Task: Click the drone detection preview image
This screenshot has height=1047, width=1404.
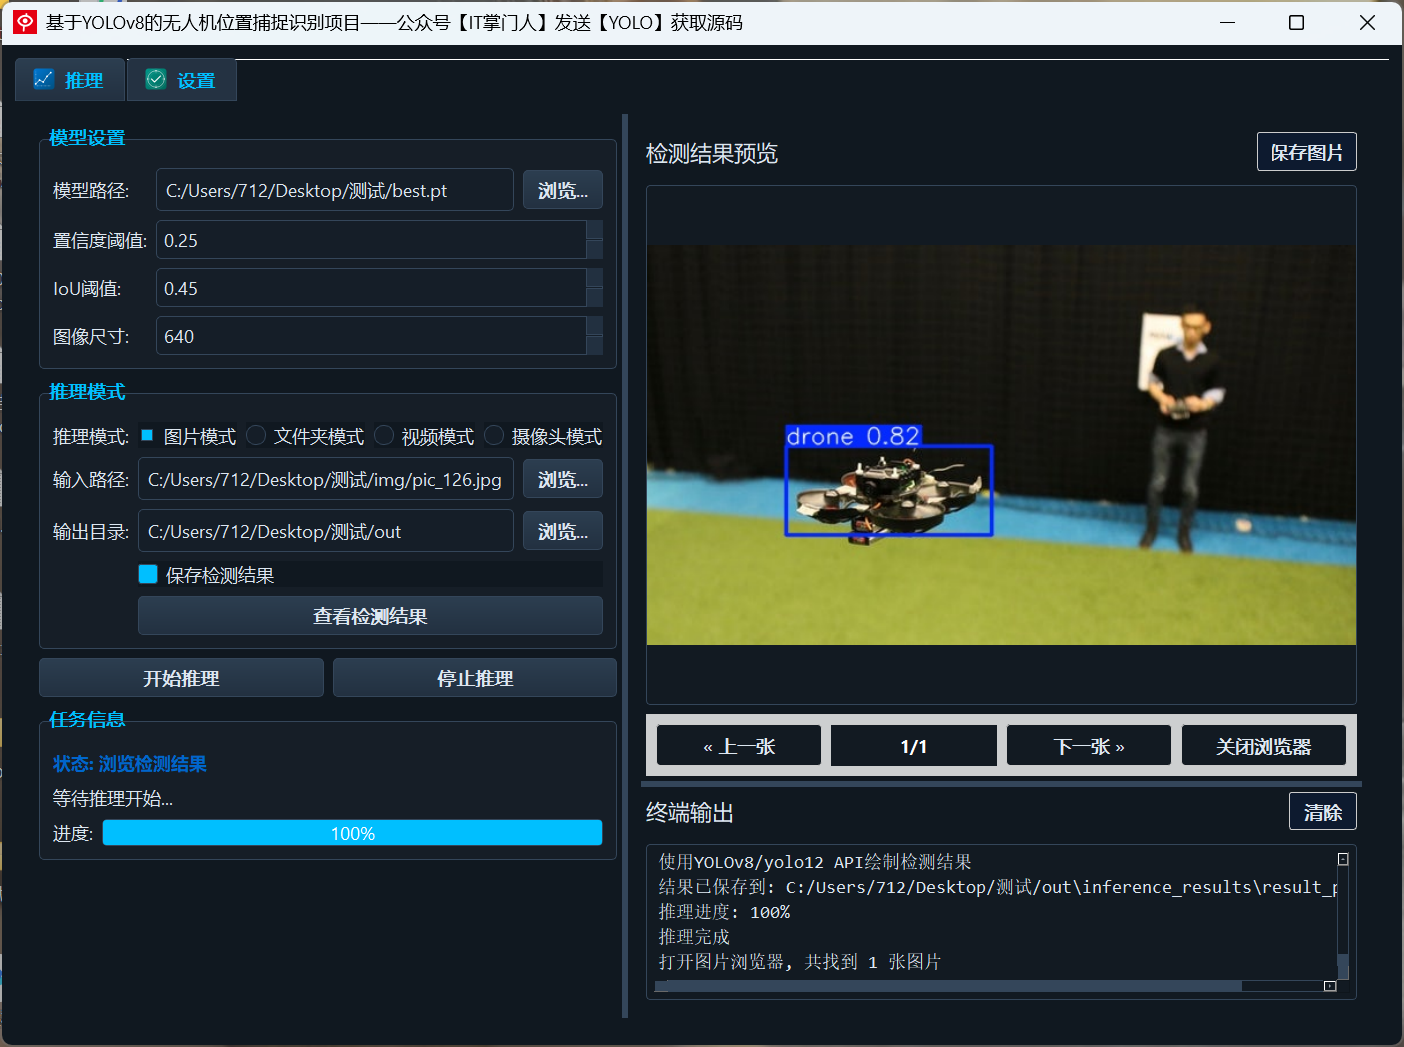Action: point(1001,445)
